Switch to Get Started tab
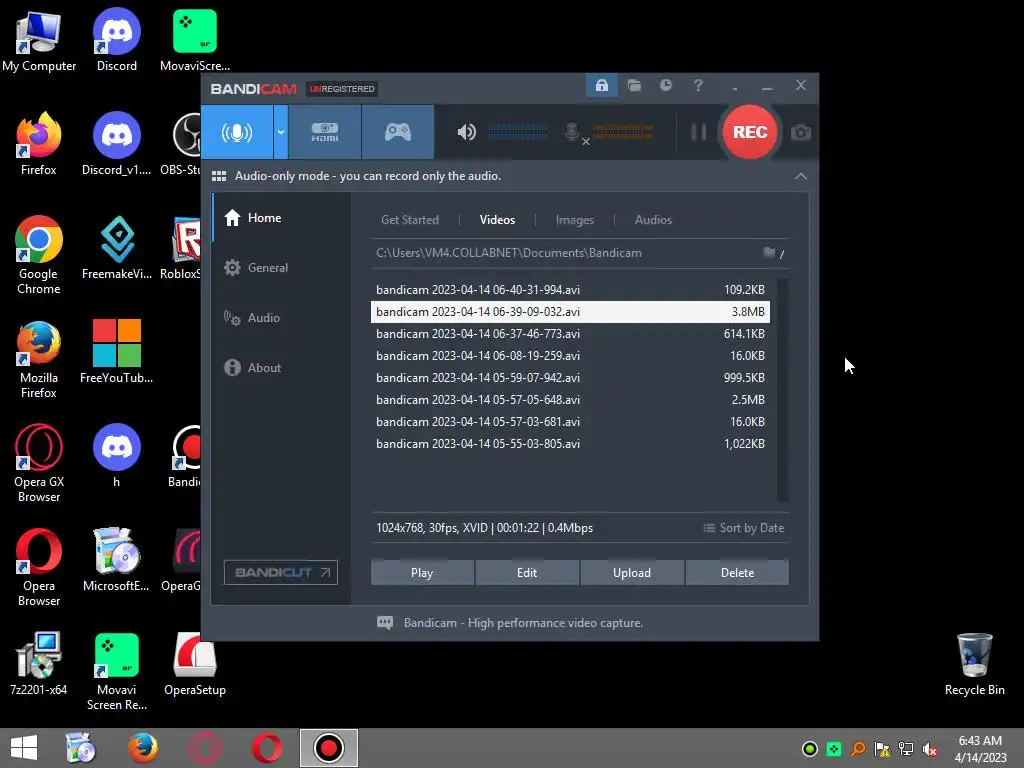Viewport: 1024px width, 768px height. coord(410,220)
